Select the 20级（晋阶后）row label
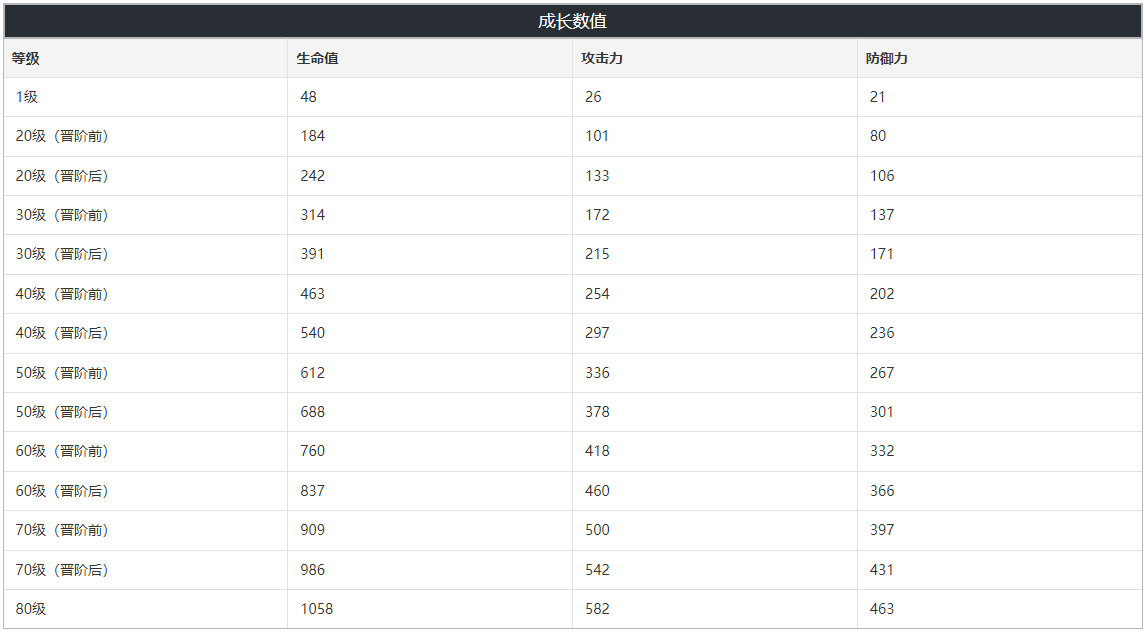Image resolution: width=1147 pixels, height=633 pixels. 62,176
